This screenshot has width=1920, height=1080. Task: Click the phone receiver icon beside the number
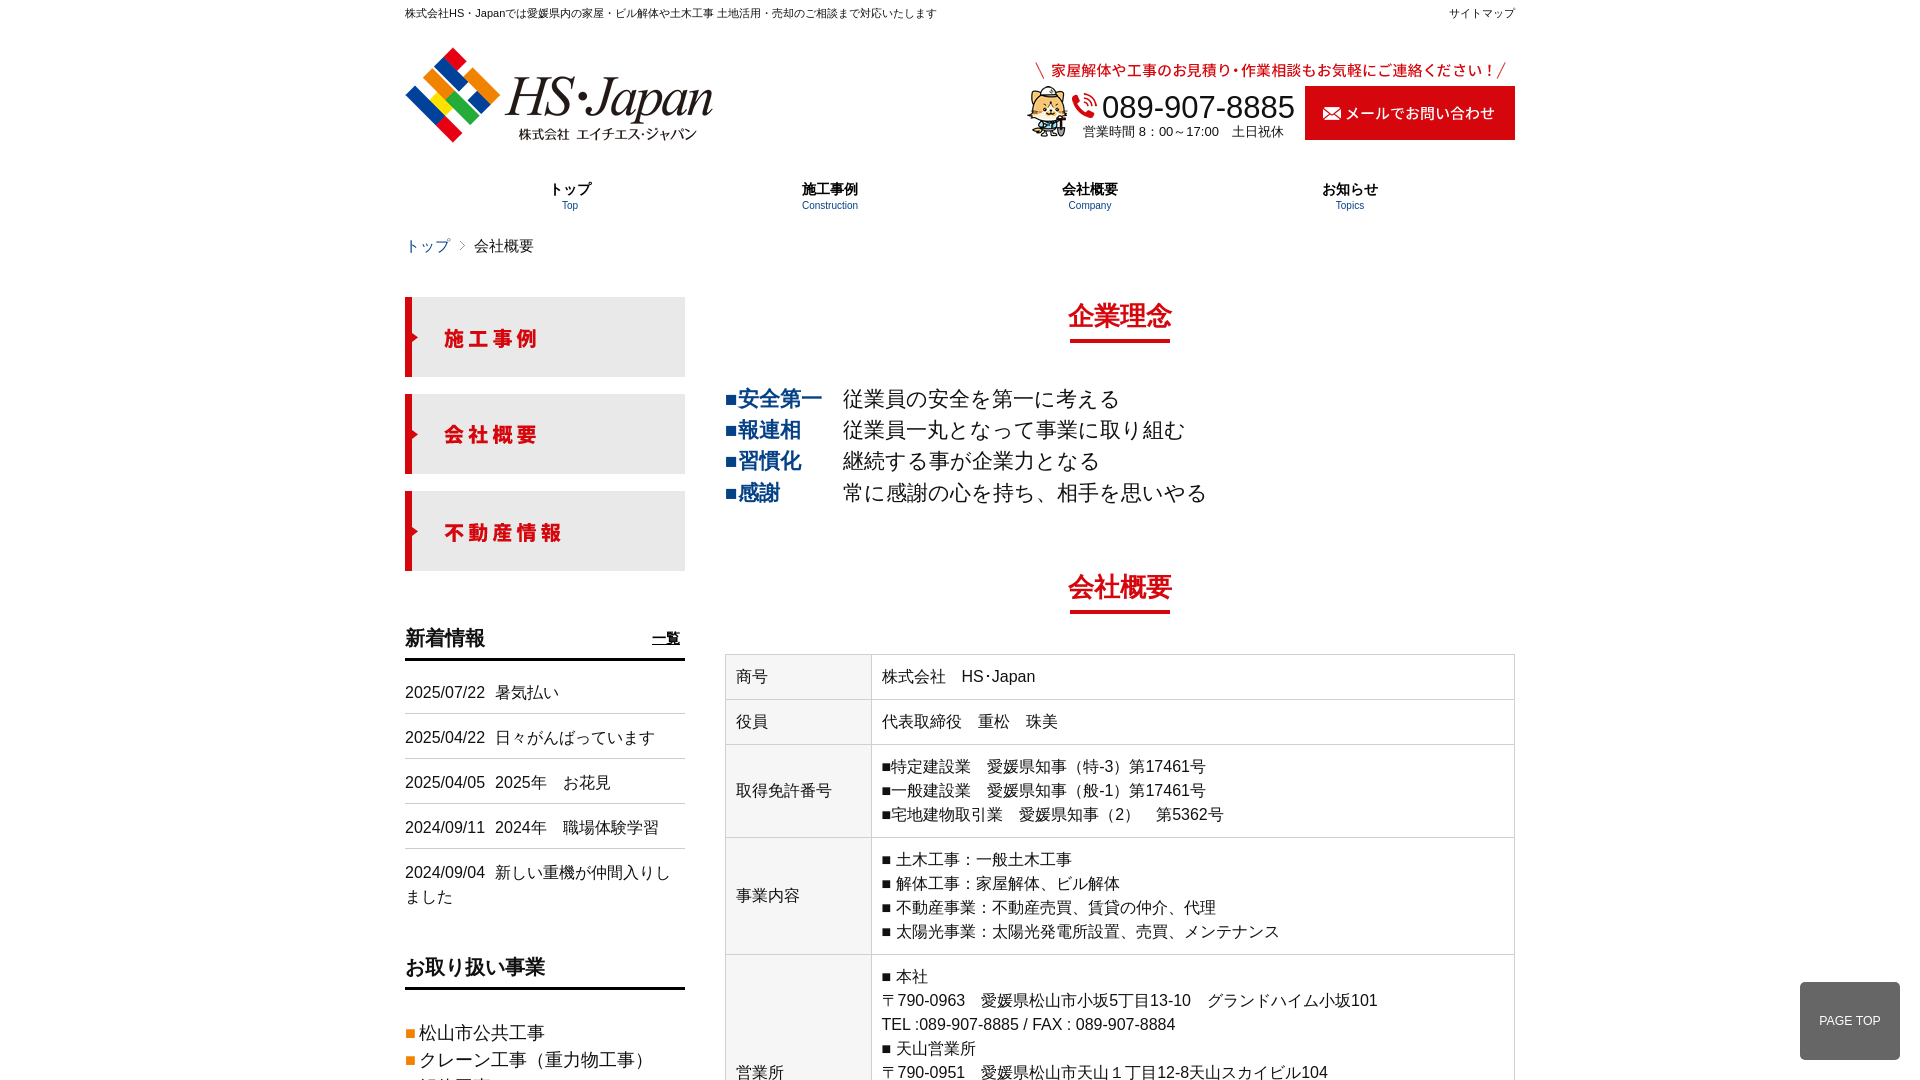(x=1083, y=107)
